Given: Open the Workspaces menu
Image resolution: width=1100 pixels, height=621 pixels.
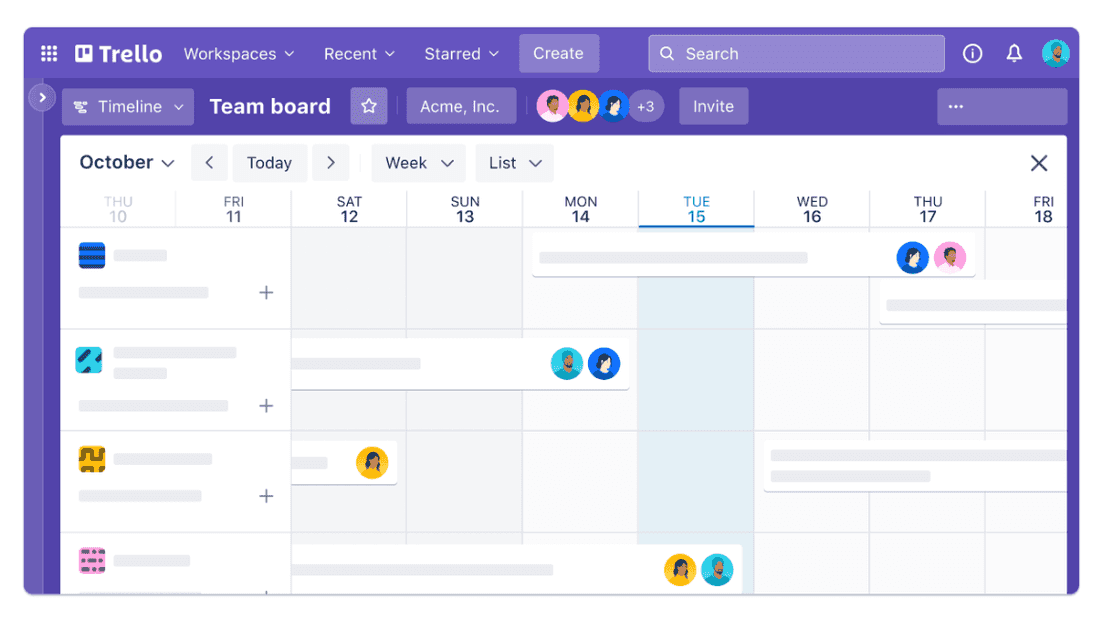Looking at the screenshot, I should point(239,54).
